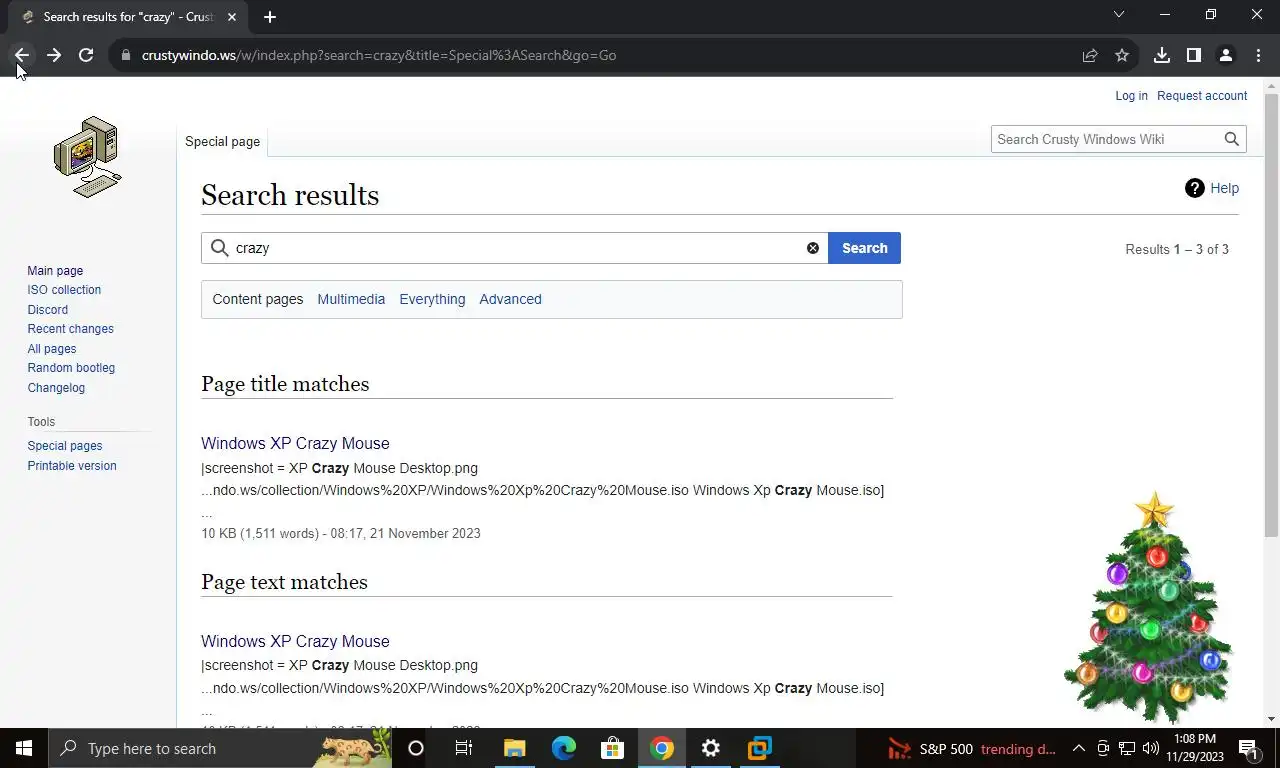Image resolution: width=1280 pixels, height=768 pixels.
Task: Open Chrome downloads icon
Action: tap(1162, 55)
